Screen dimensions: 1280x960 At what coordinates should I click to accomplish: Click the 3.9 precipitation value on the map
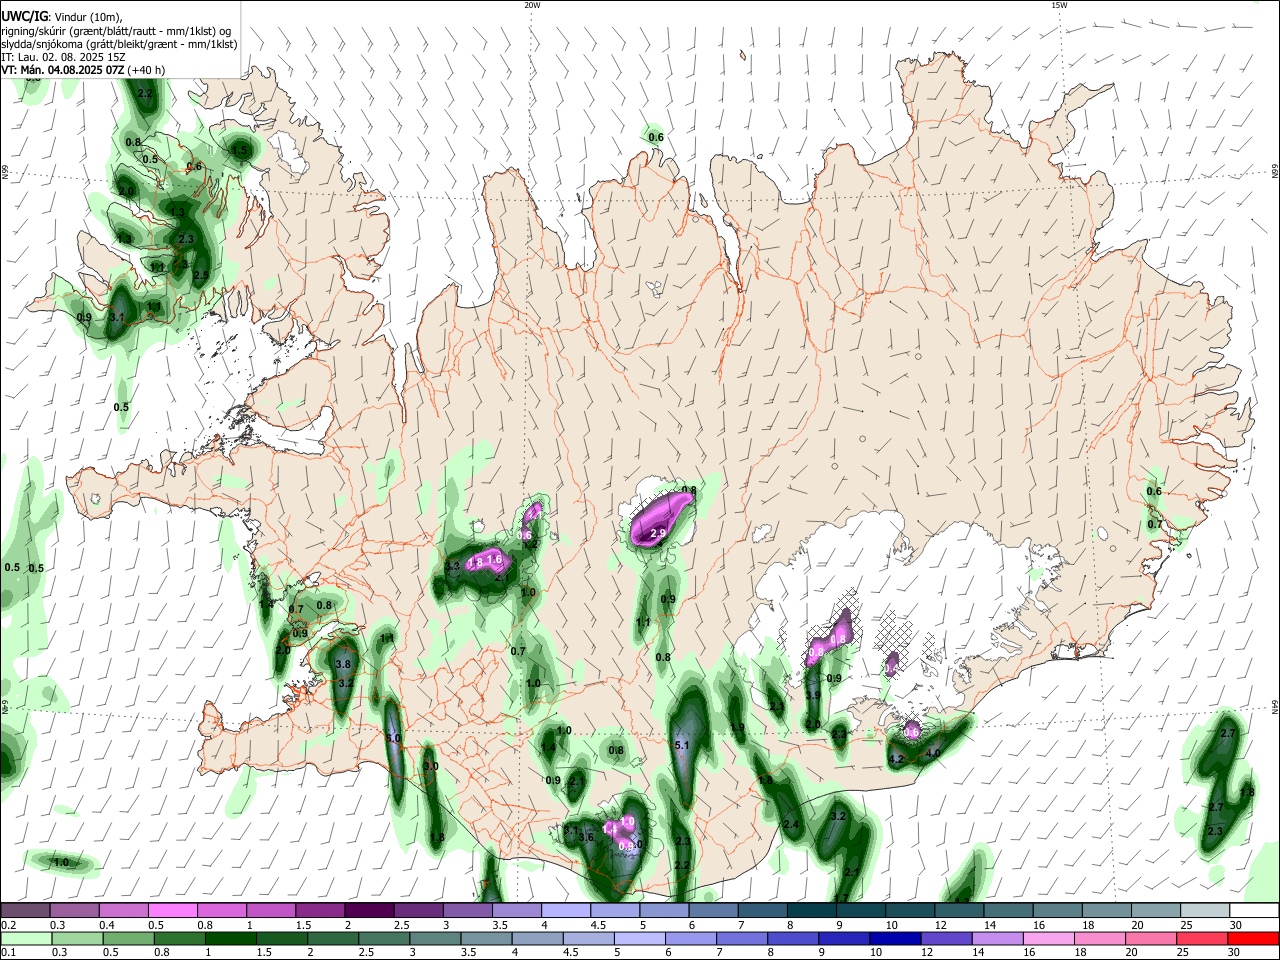[813, 695]
